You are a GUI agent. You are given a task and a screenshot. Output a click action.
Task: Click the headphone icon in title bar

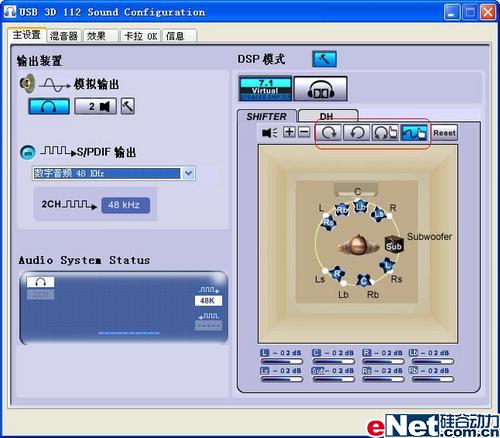pos(10,12)
